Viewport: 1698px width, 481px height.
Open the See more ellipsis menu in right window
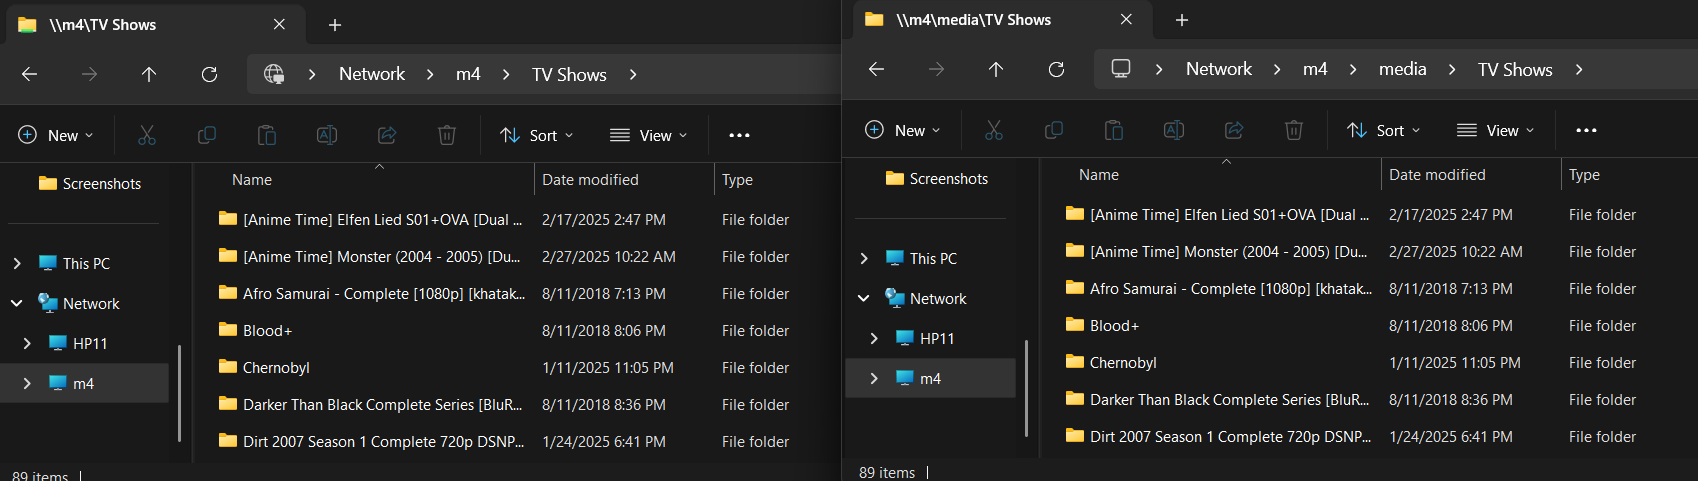(1586, 130)
